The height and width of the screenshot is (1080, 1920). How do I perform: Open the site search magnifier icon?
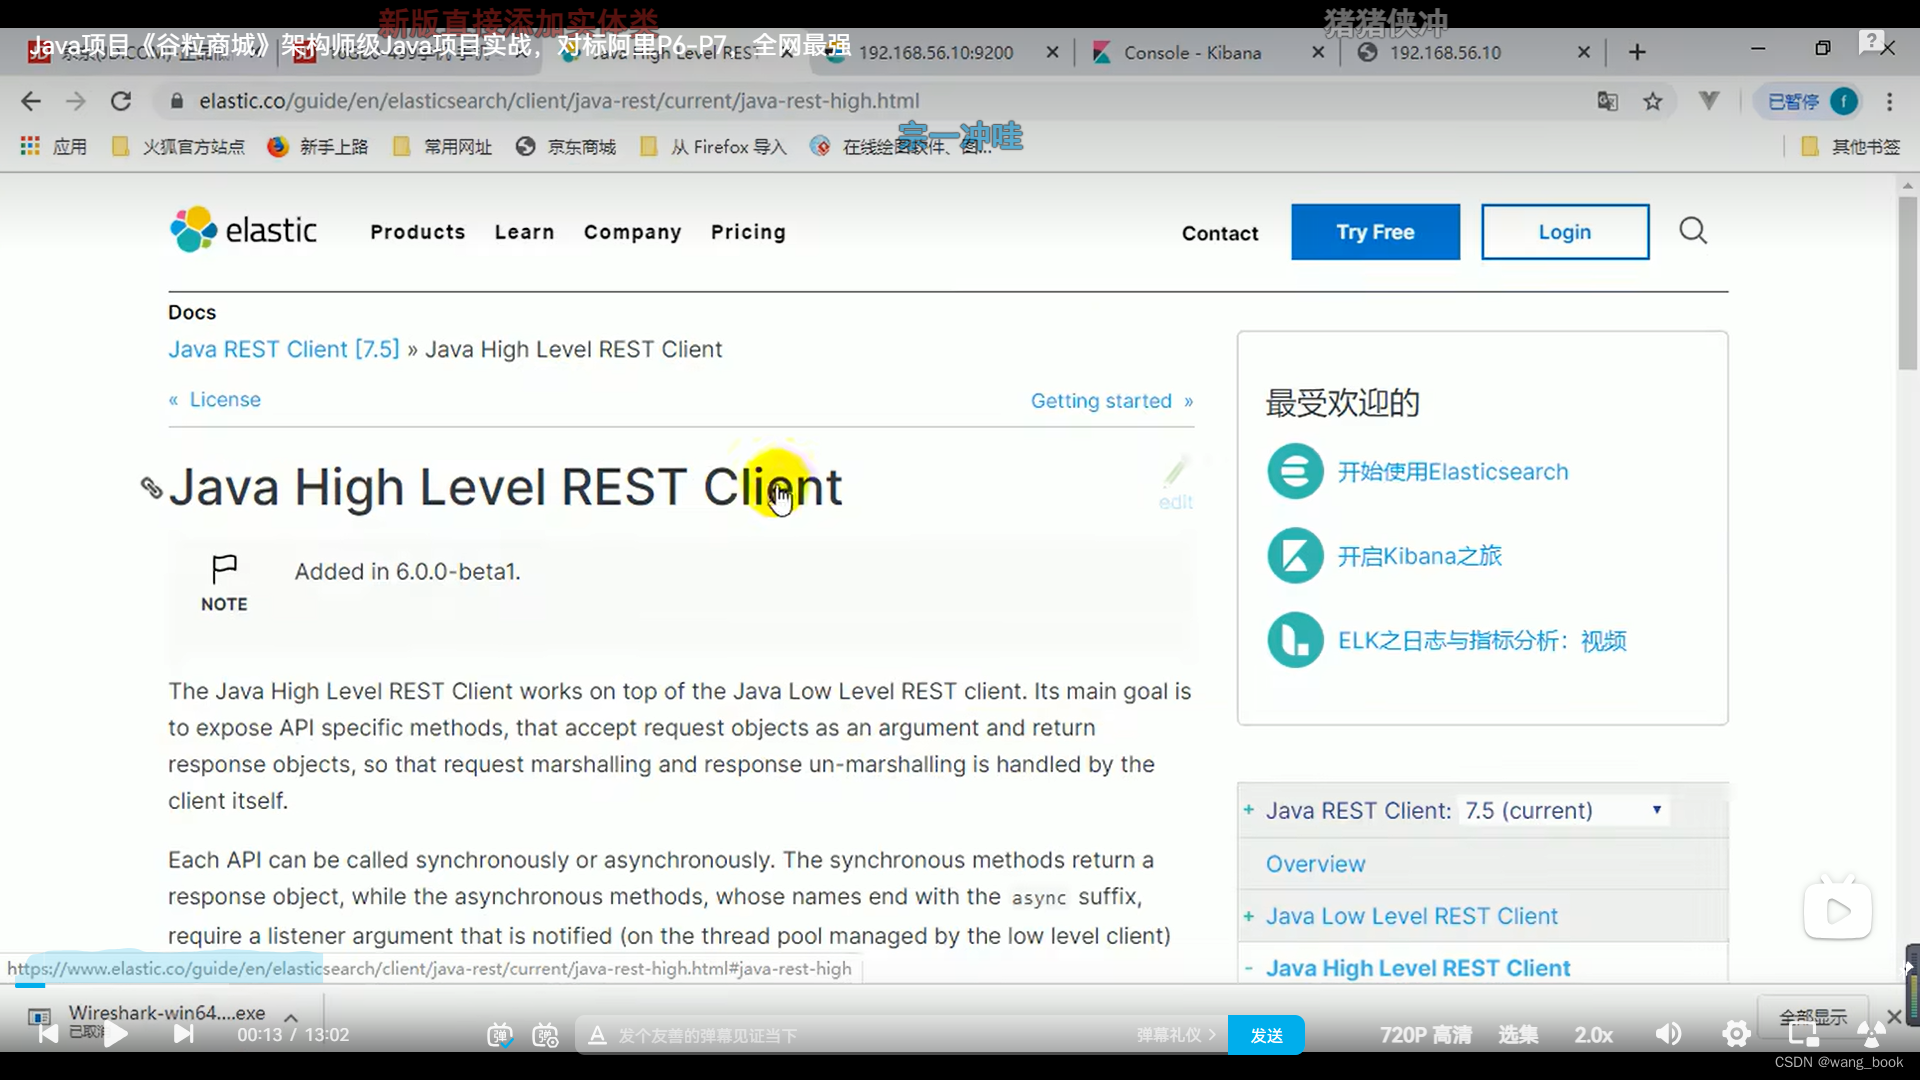coord(1693,231)
